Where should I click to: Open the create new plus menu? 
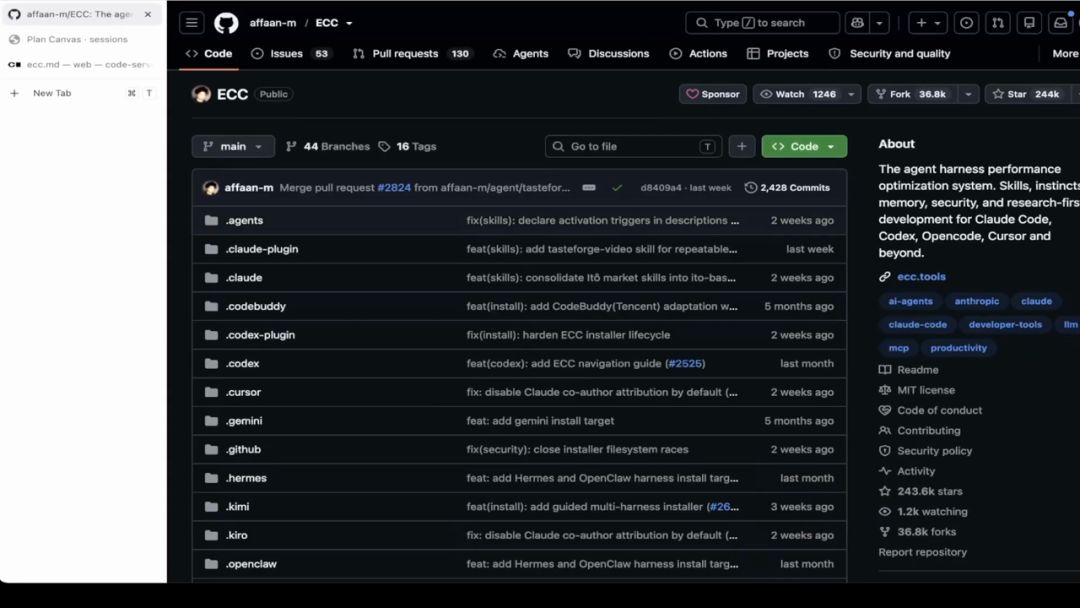click(928, 23)
